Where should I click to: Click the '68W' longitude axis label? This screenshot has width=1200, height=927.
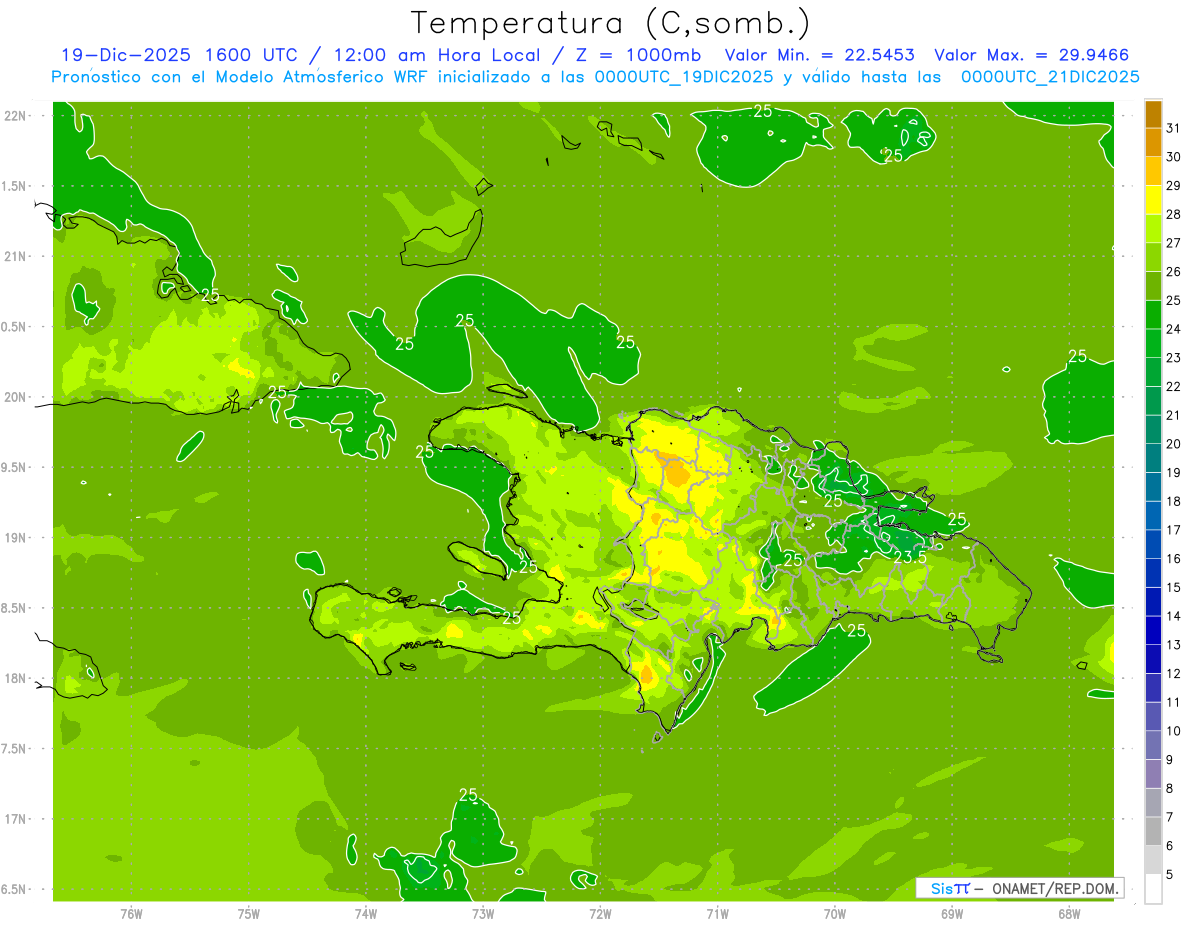(1069, 914)
